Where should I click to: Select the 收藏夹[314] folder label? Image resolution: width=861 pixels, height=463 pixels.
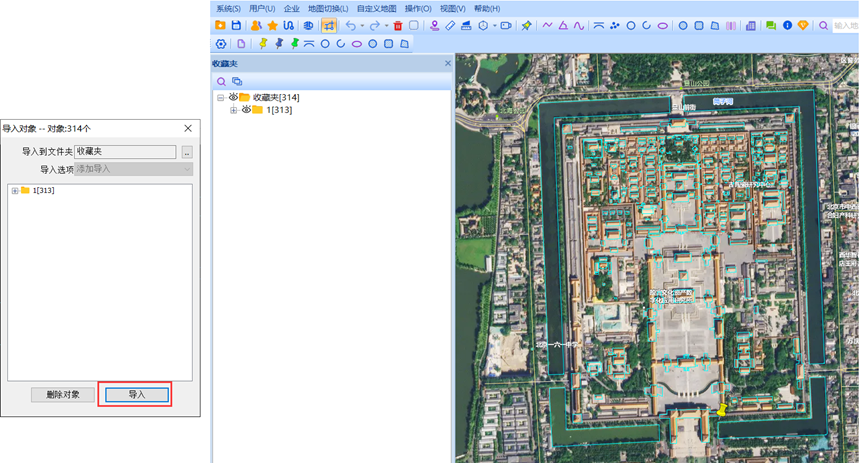tap(276, 97)
